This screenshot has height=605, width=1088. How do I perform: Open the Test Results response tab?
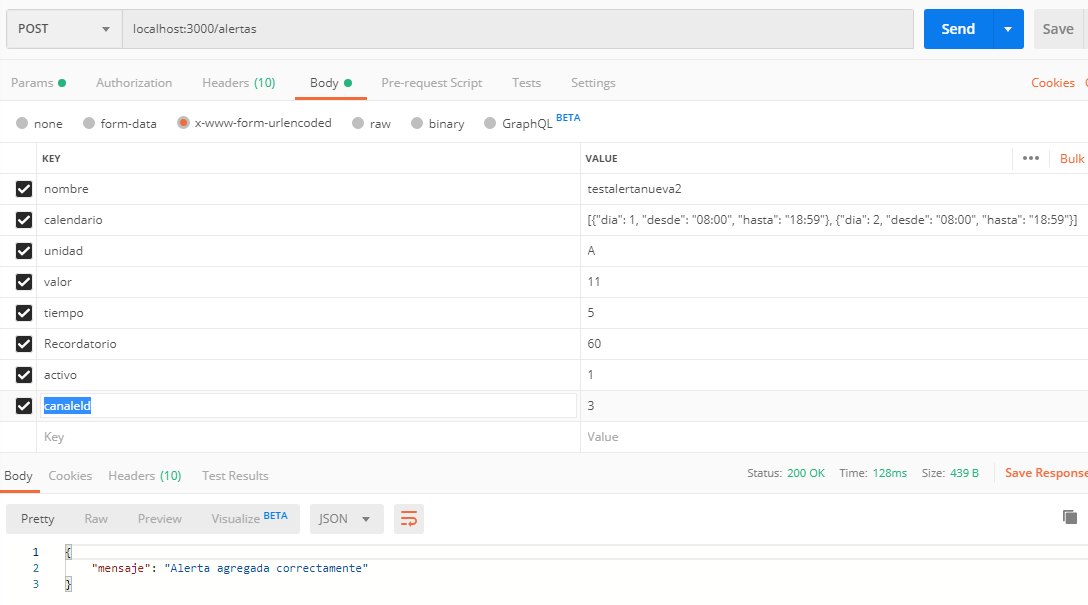click(x=235, y=476)
